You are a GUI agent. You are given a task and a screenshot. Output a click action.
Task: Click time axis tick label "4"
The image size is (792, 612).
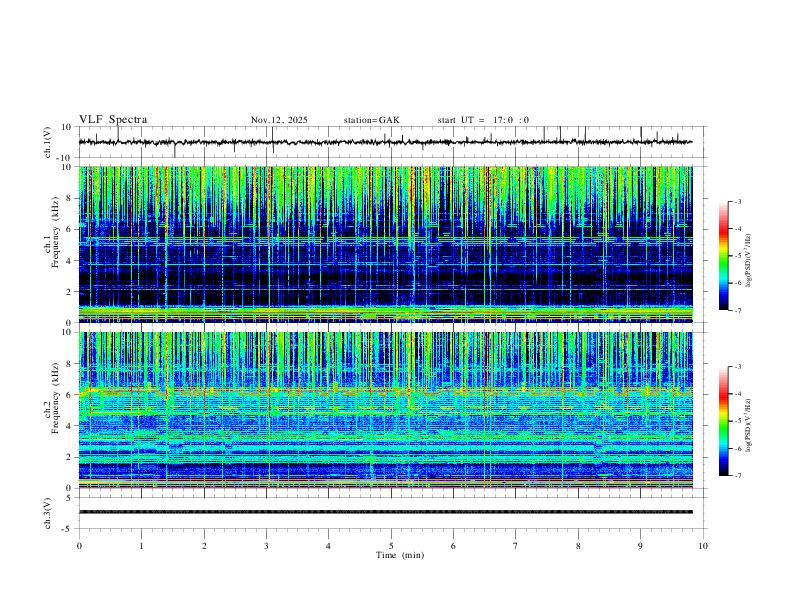pos(328,546)
